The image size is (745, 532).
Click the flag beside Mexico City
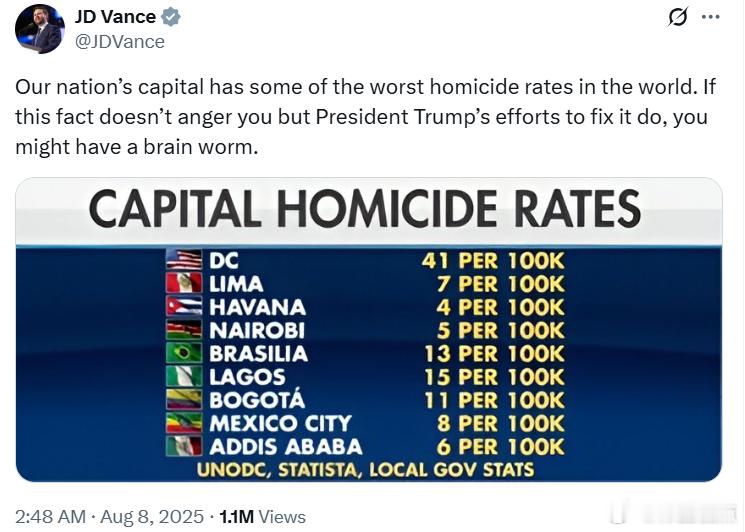tap(184, 423)
